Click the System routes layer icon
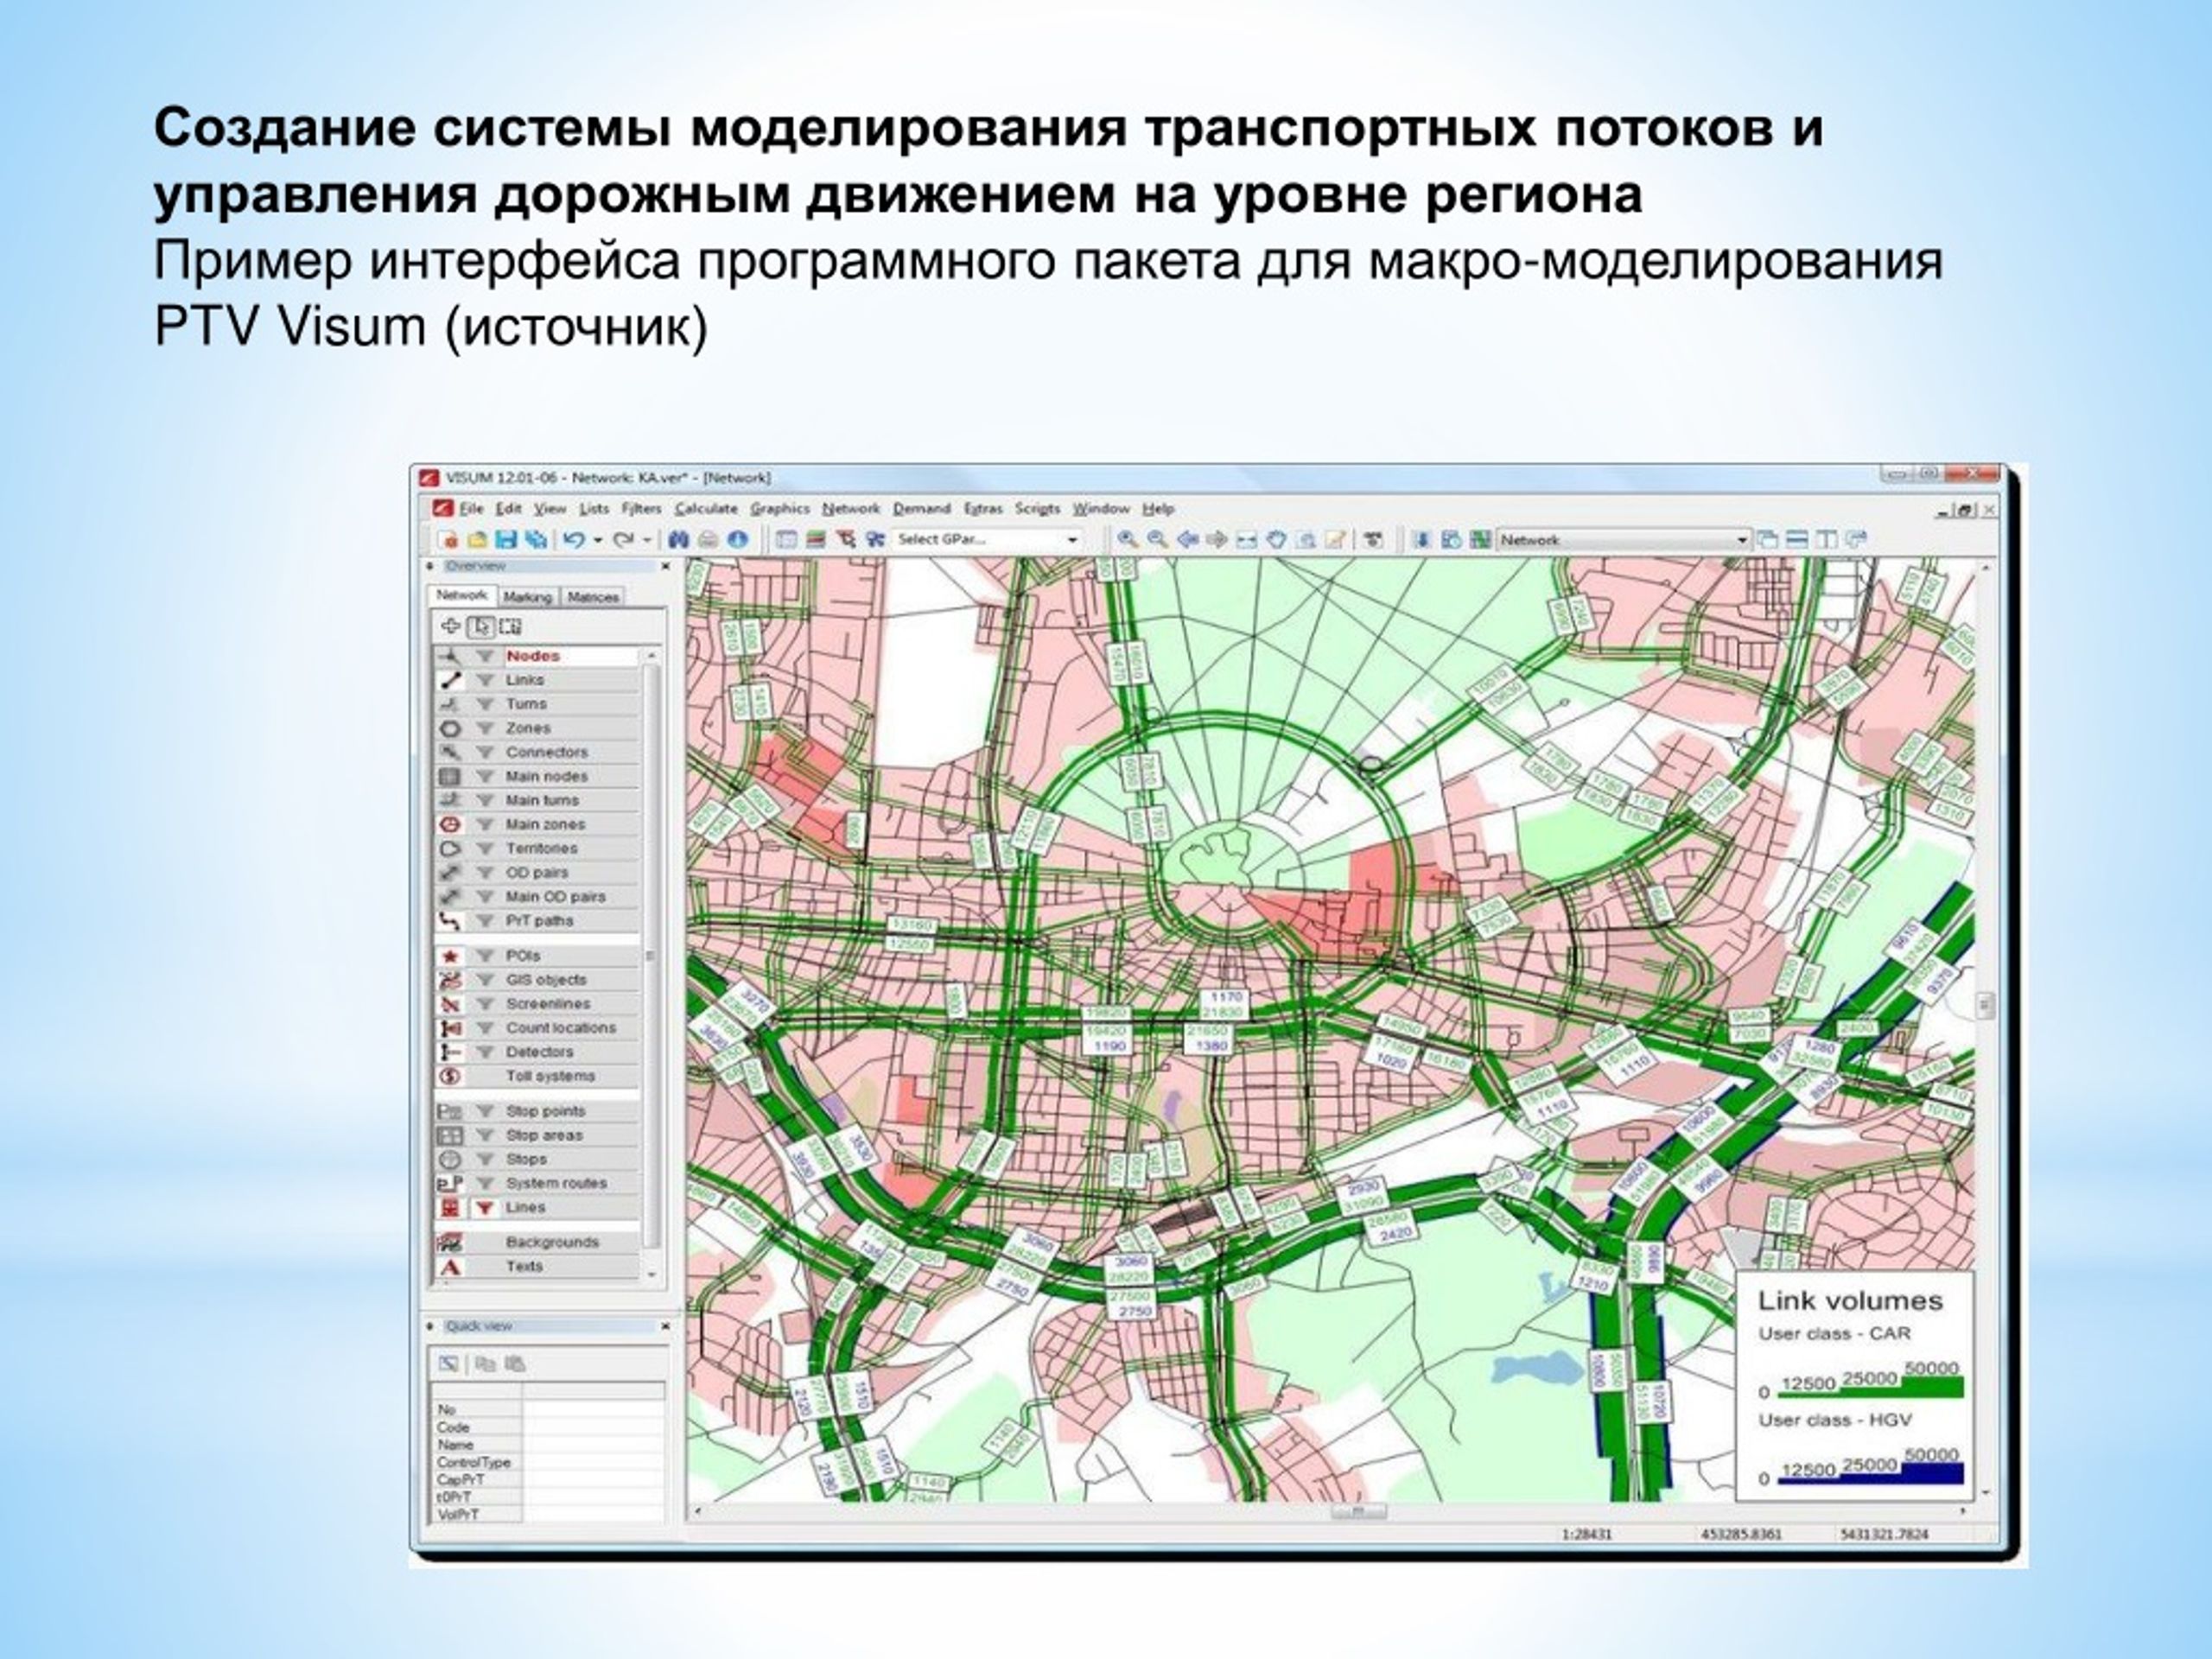The width and height of the screenshot is (2212, 1659). (x=451, y=1183)
